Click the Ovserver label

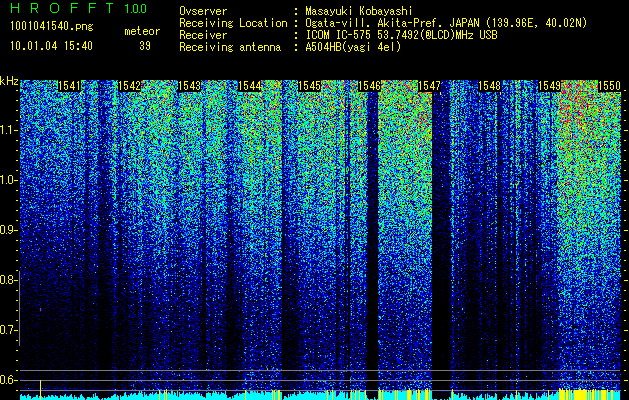point(203,11)
